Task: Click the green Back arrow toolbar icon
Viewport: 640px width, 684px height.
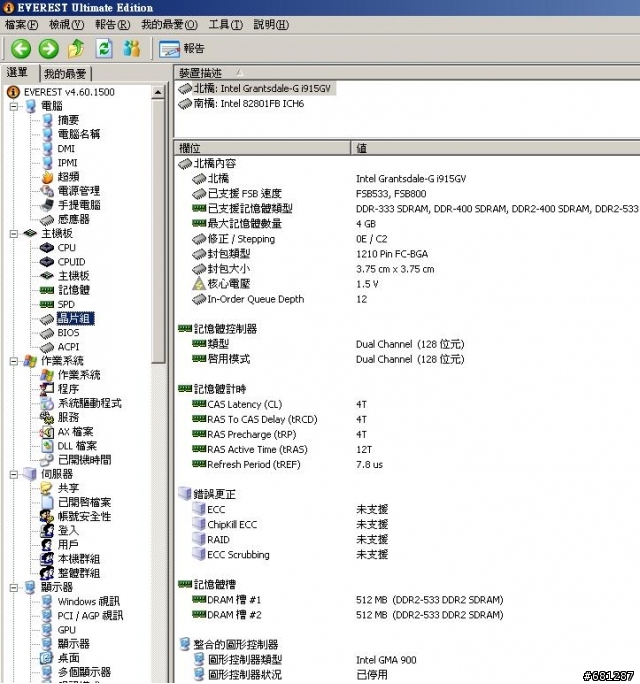Action: (x=21, y=48)
